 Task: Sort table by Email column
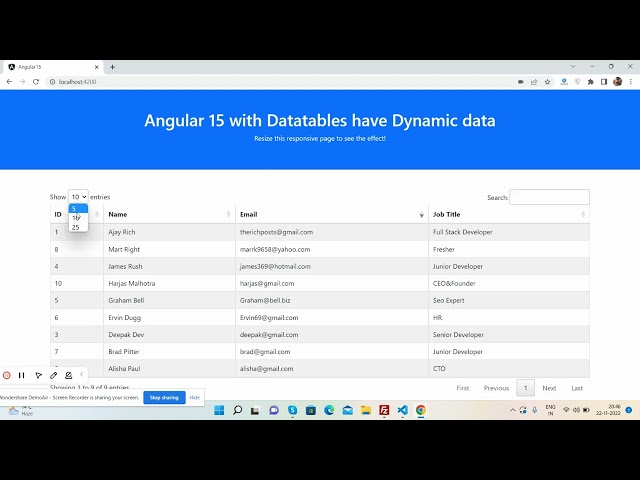click(332, 214)
